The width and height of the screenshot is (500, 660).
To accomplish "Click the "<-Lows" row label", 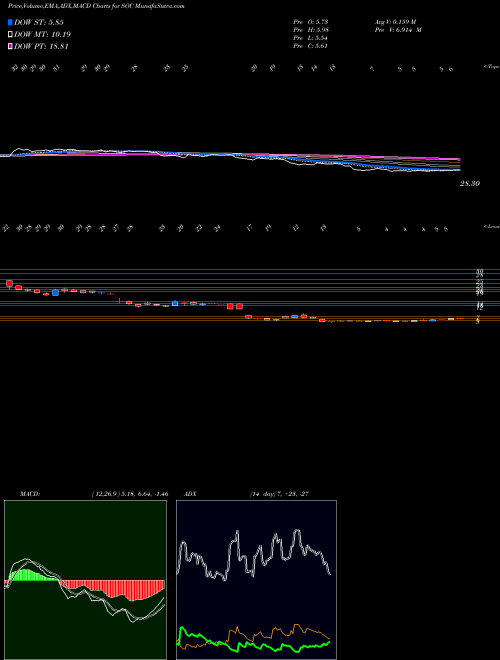I will (x=491, y=226).
